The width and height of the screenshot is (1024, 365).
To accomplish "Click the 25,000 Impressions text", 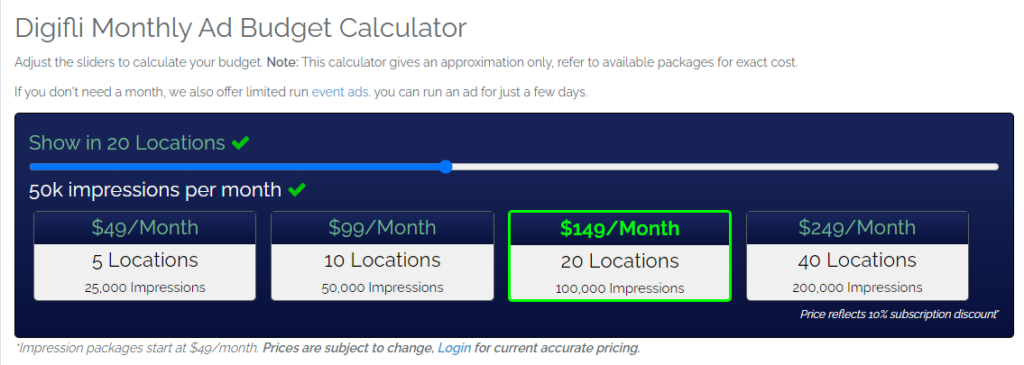I will (x=145, y=287).
